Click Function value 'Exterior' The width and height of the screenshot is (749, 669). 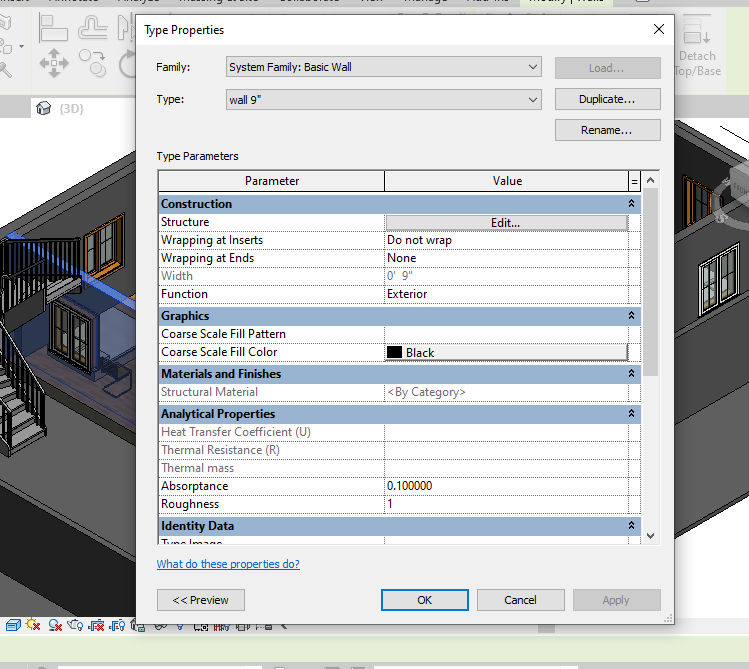(x=506, y=294)
